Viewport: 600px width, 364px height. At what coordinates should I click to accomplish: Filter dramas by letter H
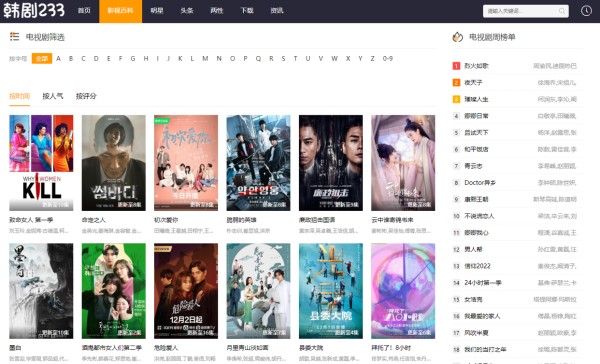[x=146, y=59]
